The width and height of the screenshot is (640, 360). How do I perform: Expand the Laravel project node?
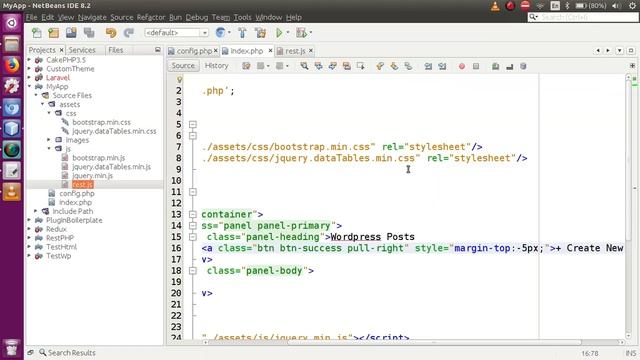click(29, 78)
